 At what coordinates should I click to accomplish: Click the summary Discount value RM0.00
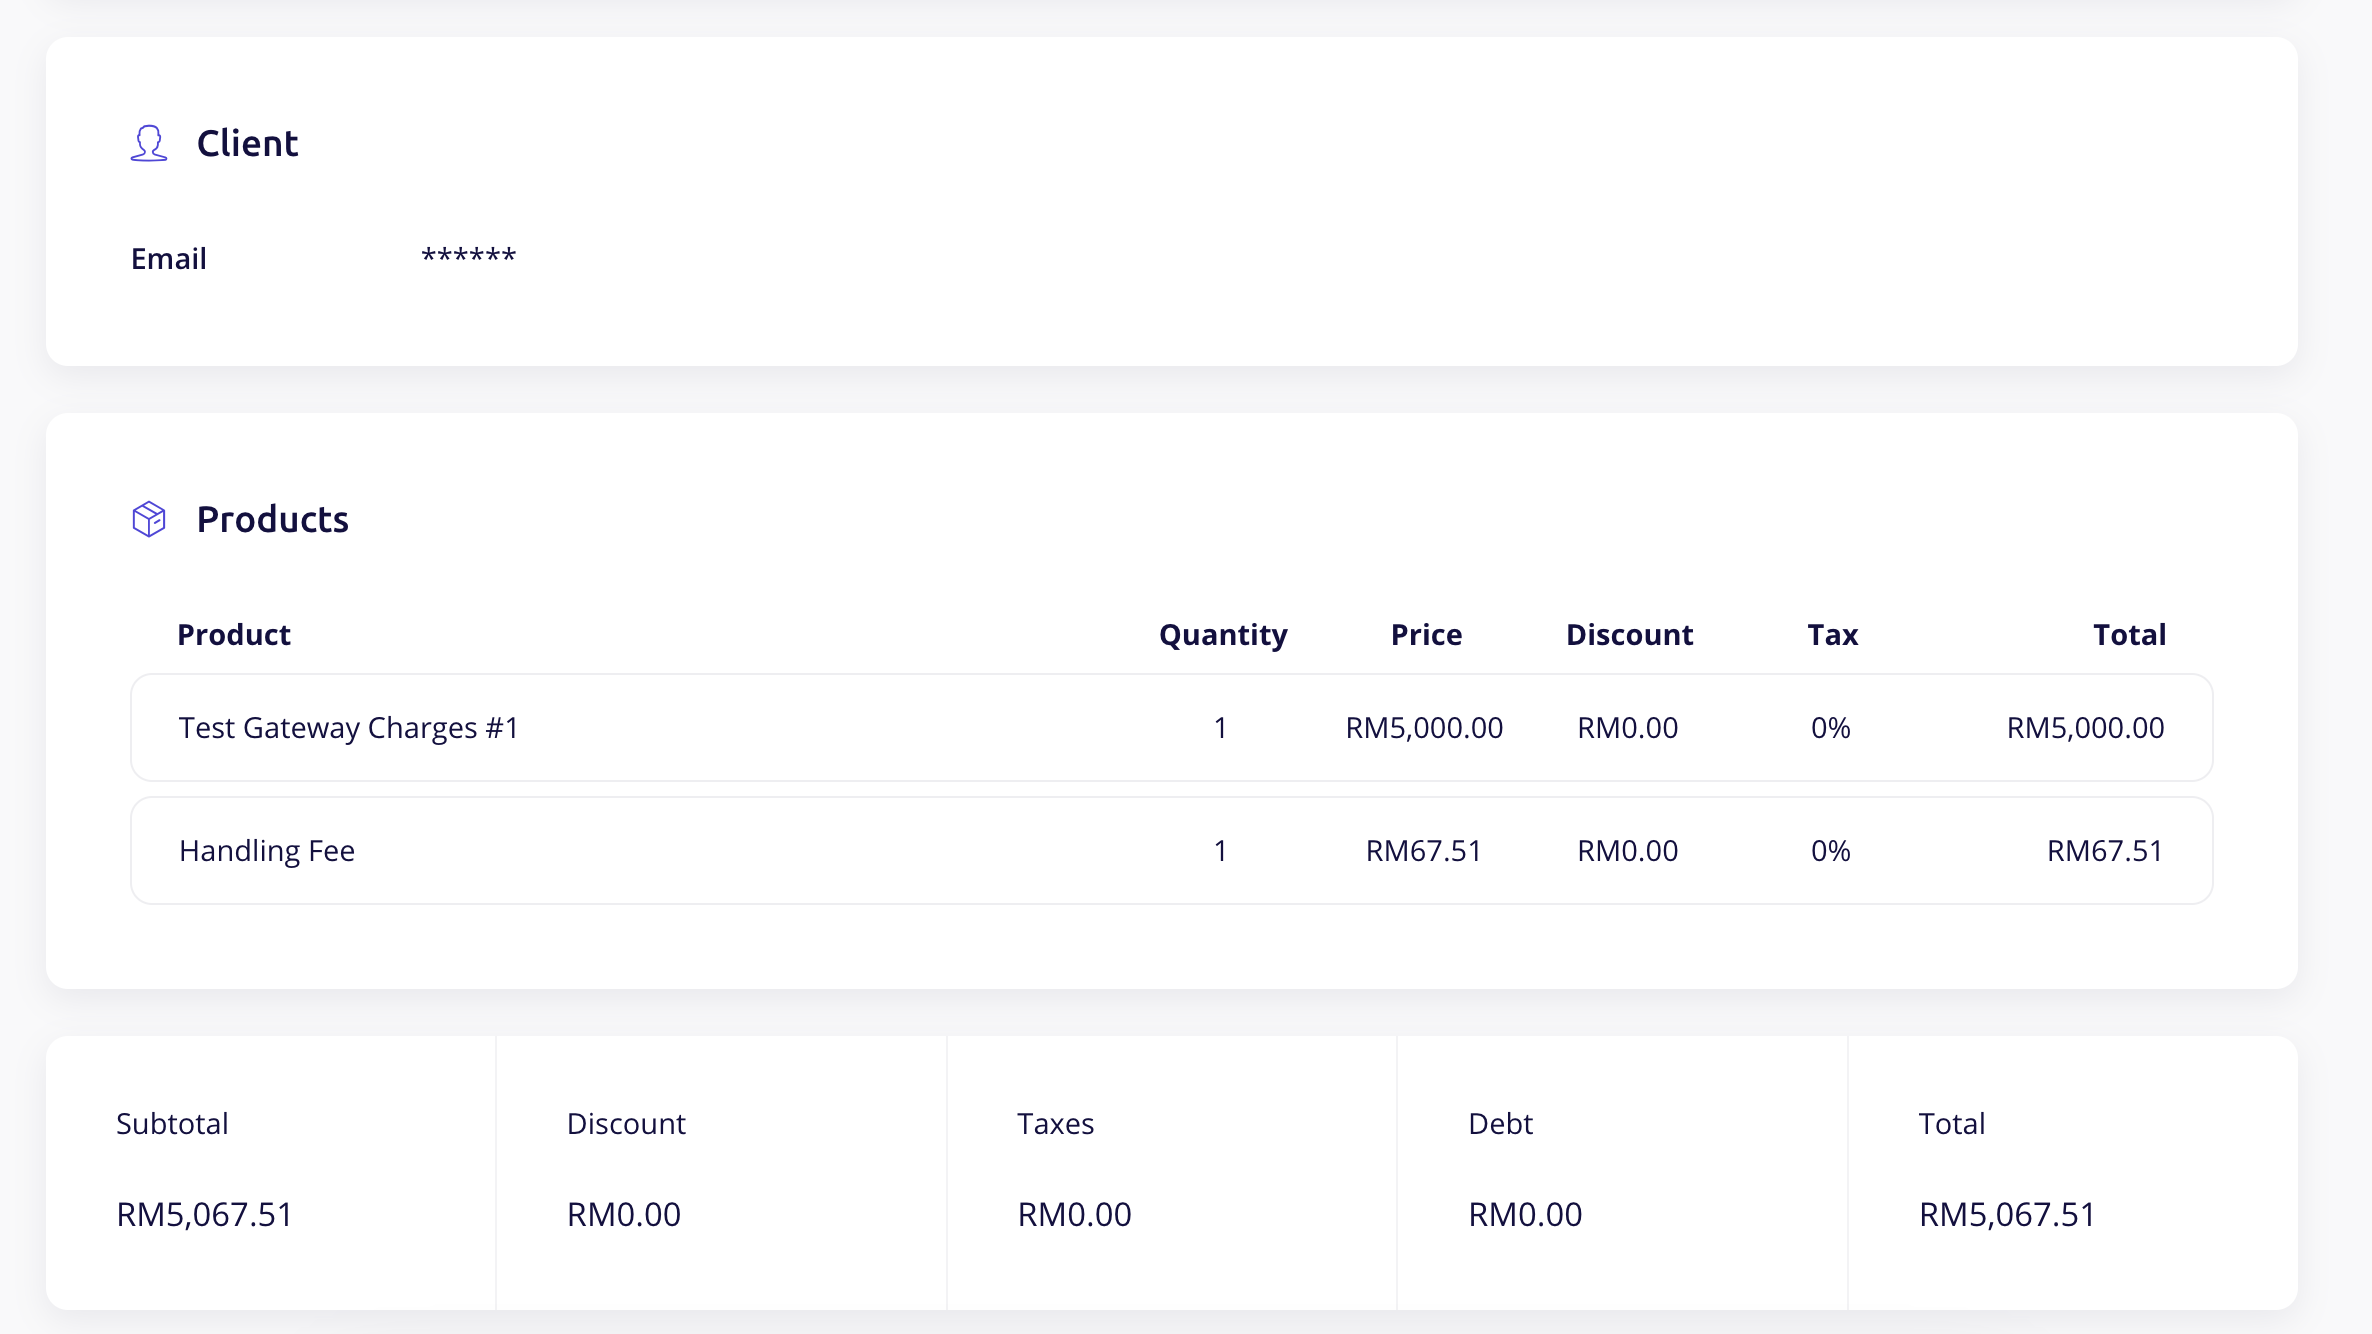click(x=624, y=1214)
